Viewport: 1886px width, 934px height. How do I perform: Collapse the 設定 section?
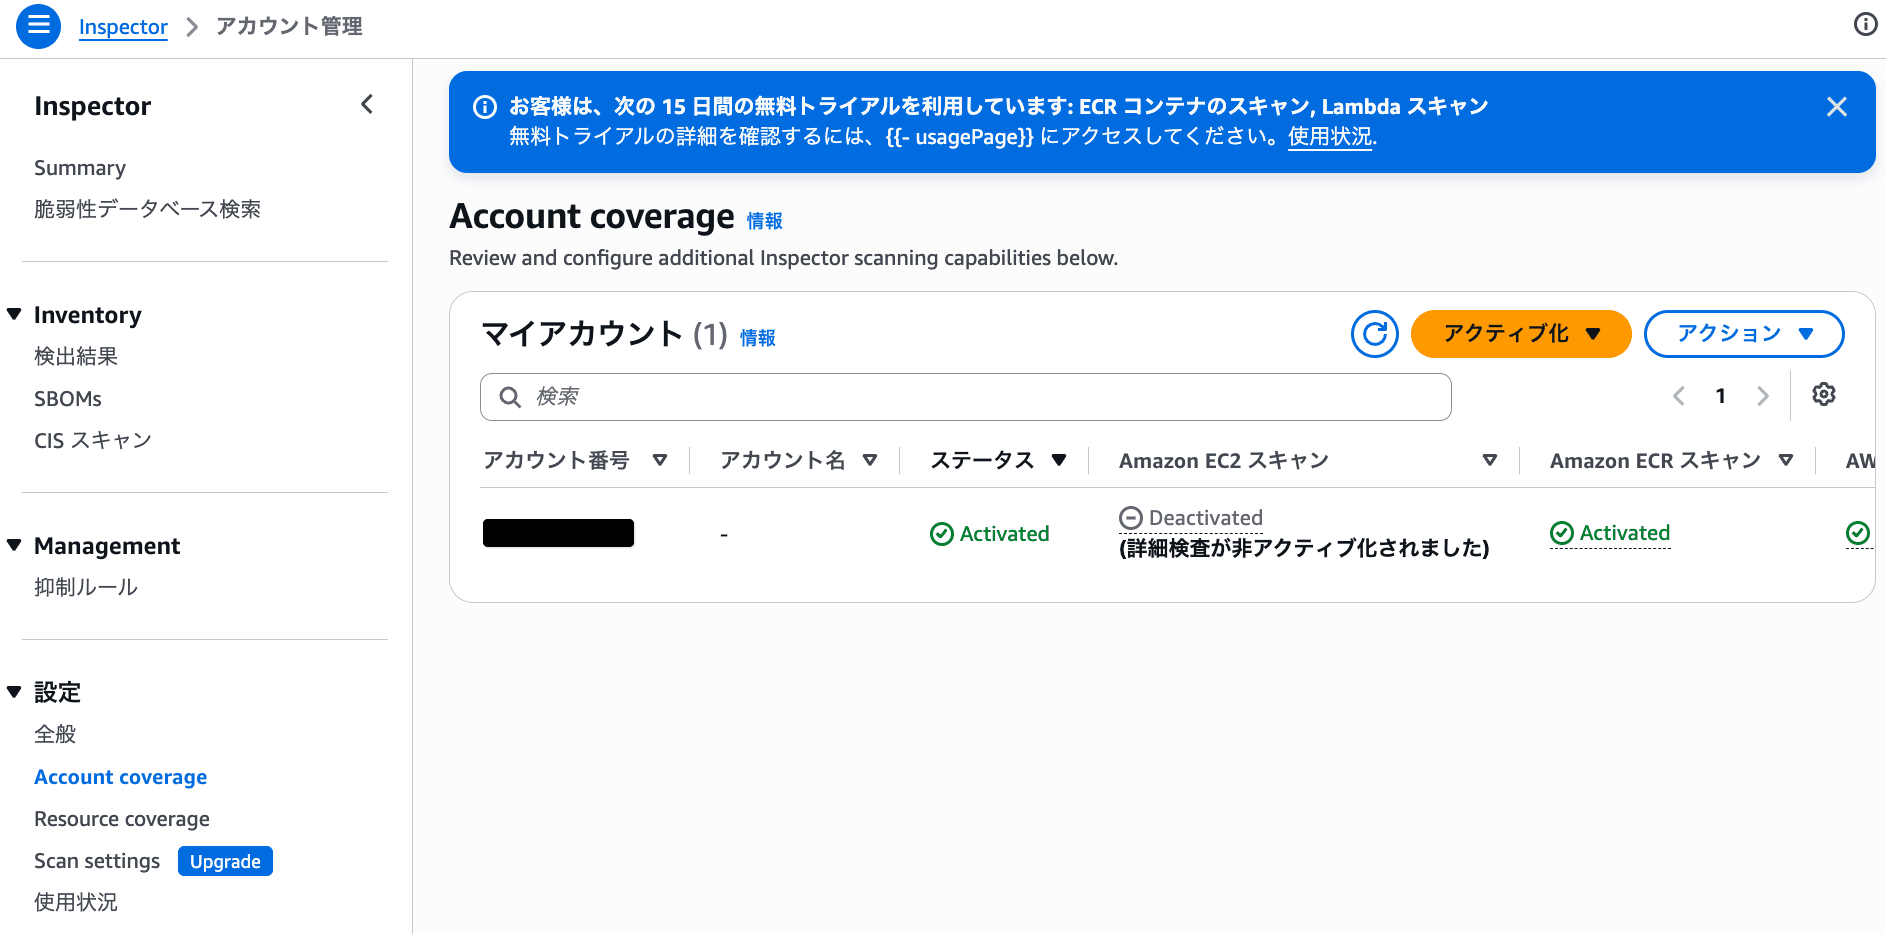coord(14,691)
